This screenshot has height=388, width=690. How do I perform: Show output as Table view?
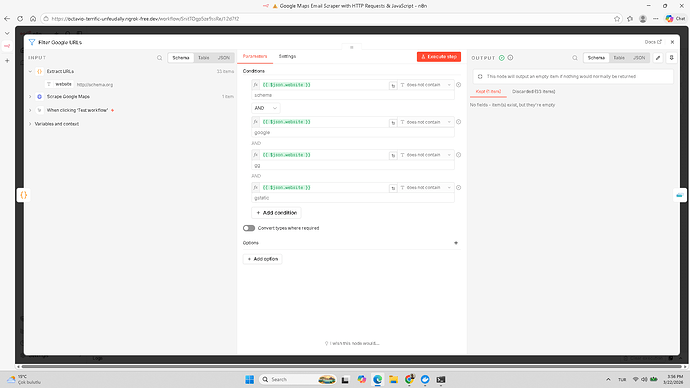pyautogui.click(x=619, y=58)
